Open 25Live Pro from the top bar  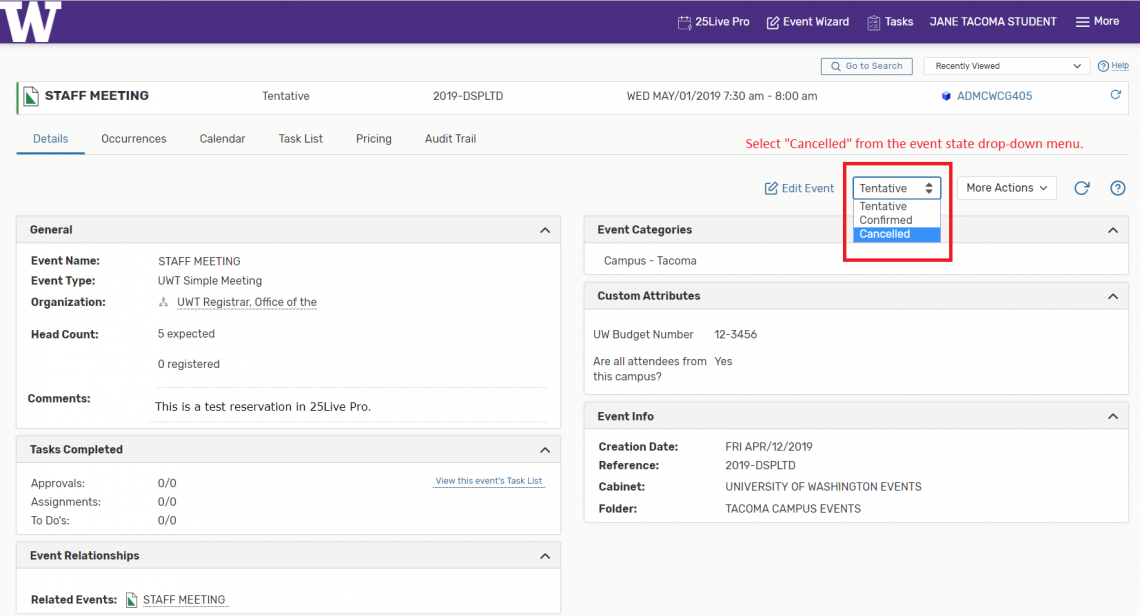click(x=713, y=22)
